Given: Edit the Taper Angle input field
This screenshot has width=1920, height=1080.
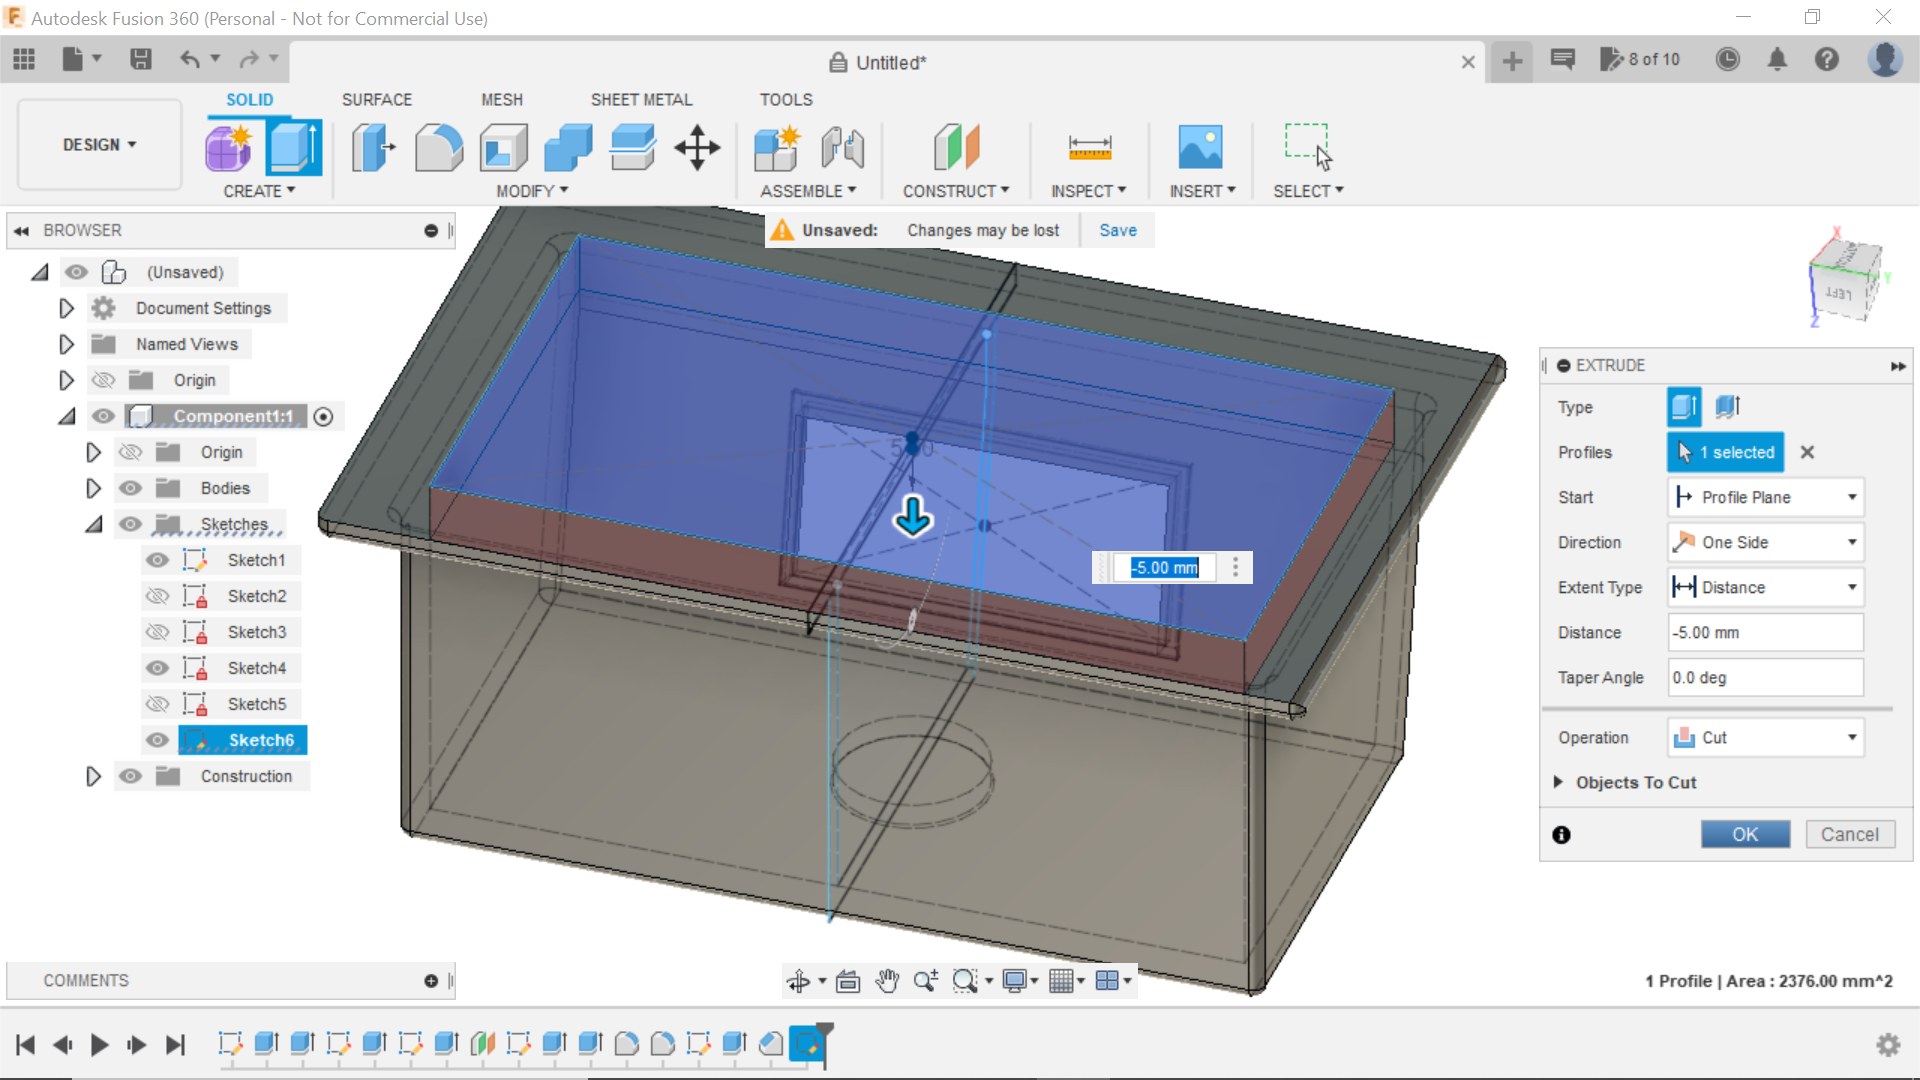Looking at the screenshot, I should (1765, 677).
